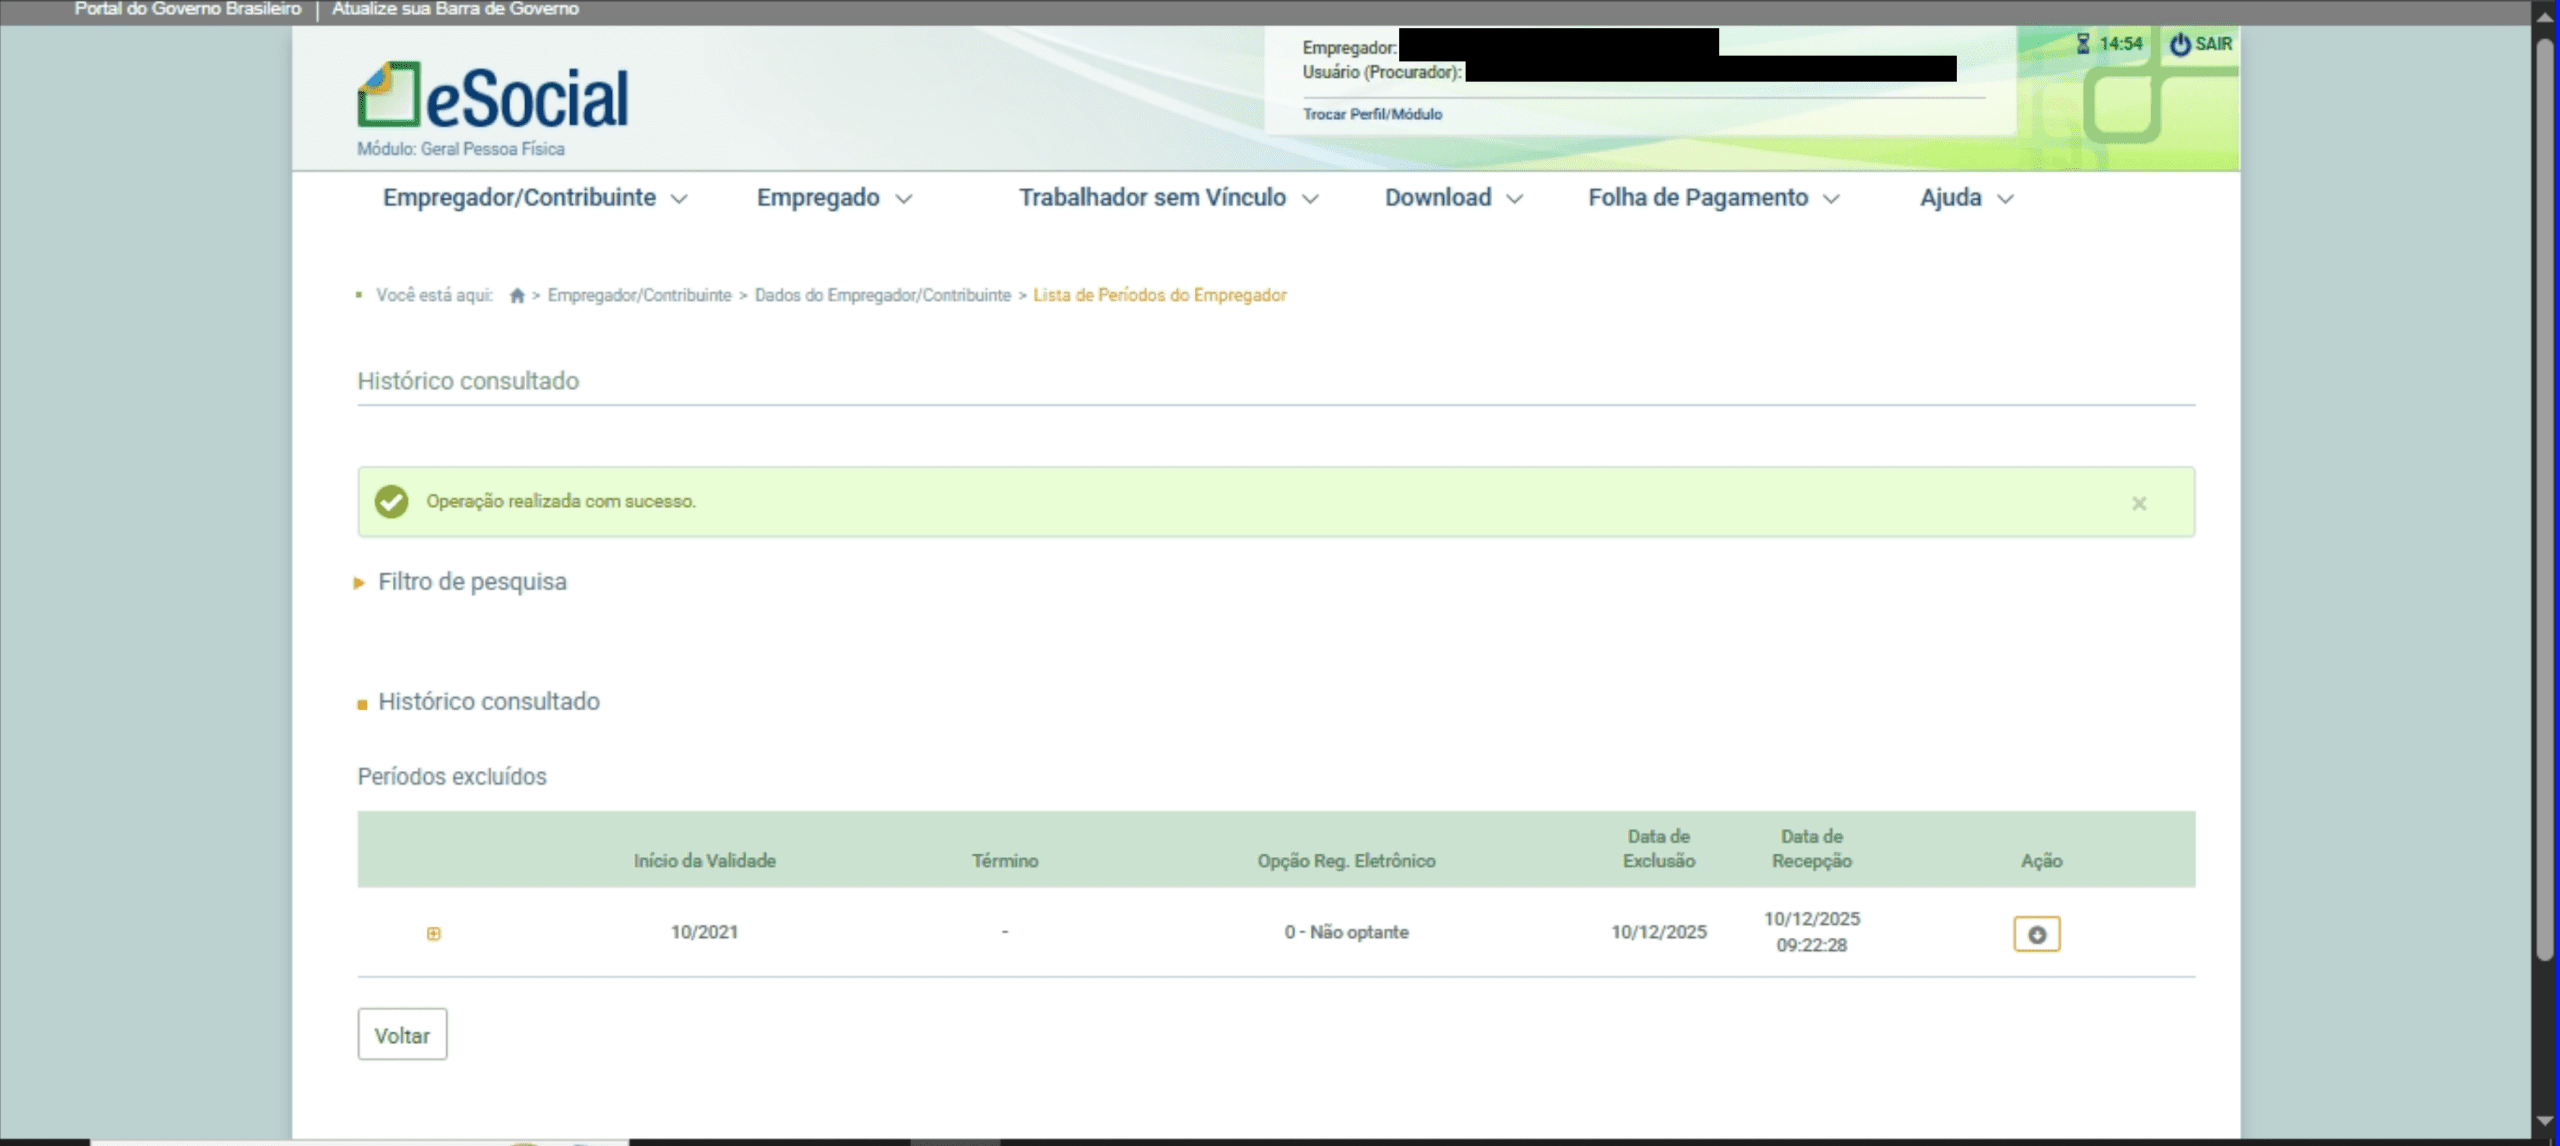Click the Voltar button
The width and height of the screenshot is (2560, 1146).
(x=402, y=1035)
